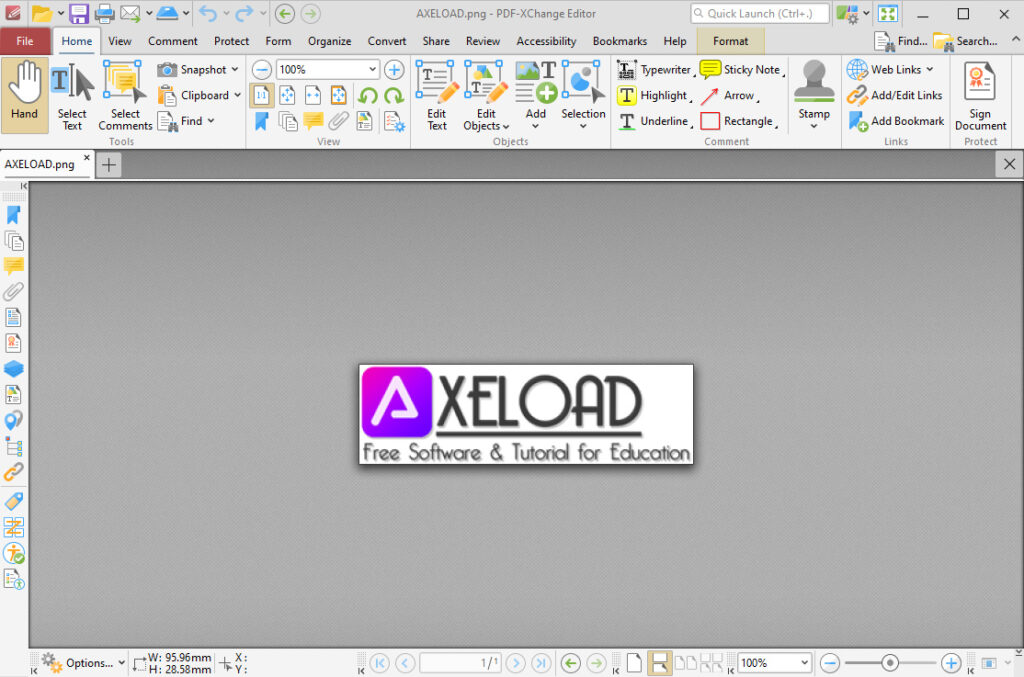The height and width of the screenshot is (677, 1024).
Task: Open the Attachments paperclip pane in sidebar
Action: pyautogui.click(x=13, y=291)
